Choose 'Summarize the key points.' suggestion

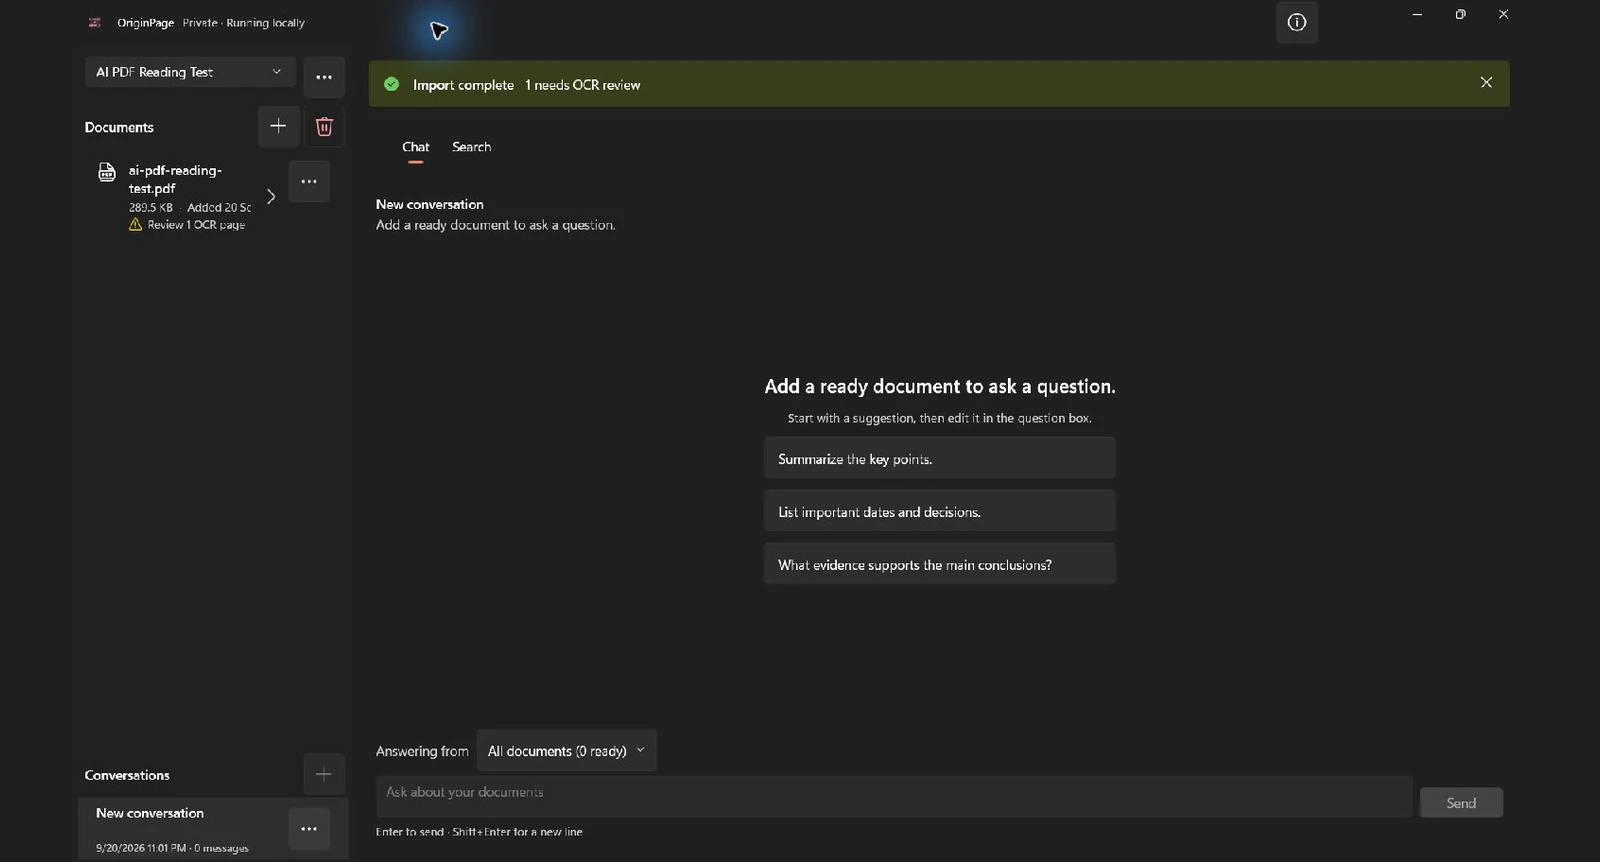tap(940, 458)
